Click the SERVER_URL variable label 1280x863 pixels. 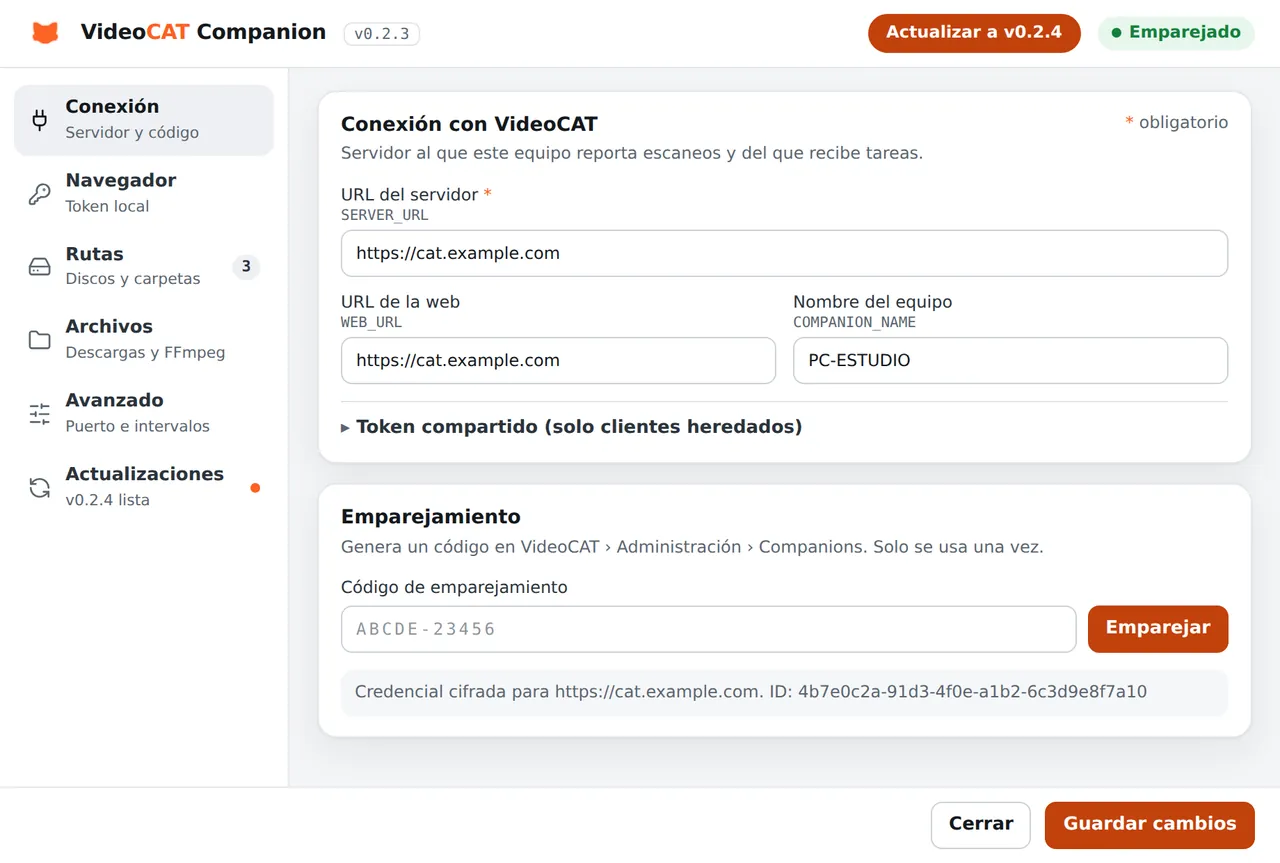[385, 216]
